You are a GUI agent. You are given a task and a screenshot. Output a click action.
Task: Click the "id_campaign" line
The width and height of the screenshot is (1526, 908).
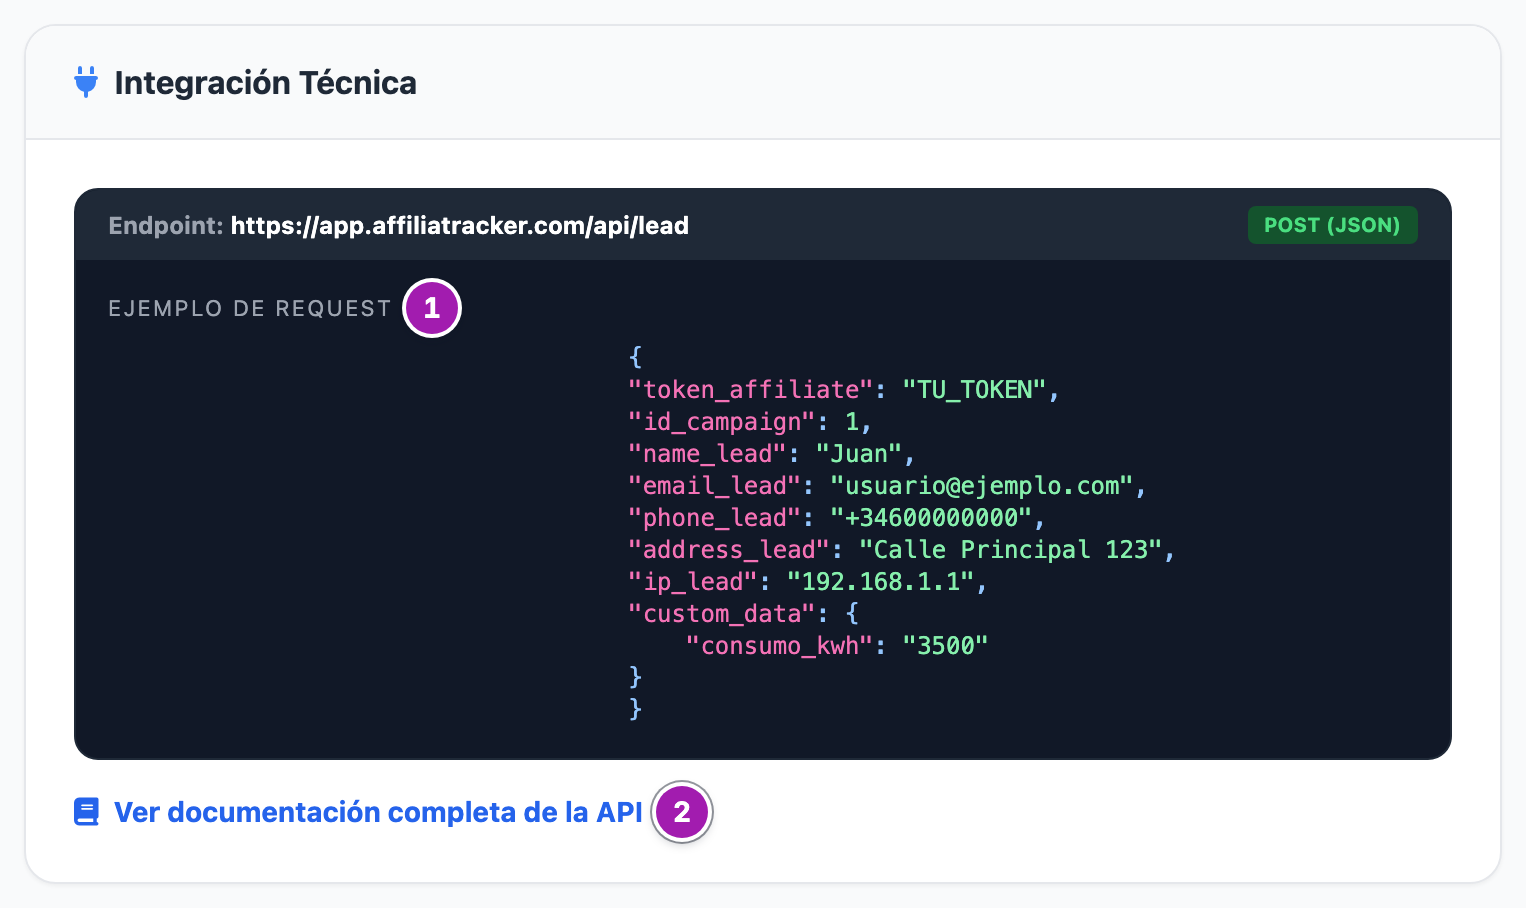coord(750,422)
